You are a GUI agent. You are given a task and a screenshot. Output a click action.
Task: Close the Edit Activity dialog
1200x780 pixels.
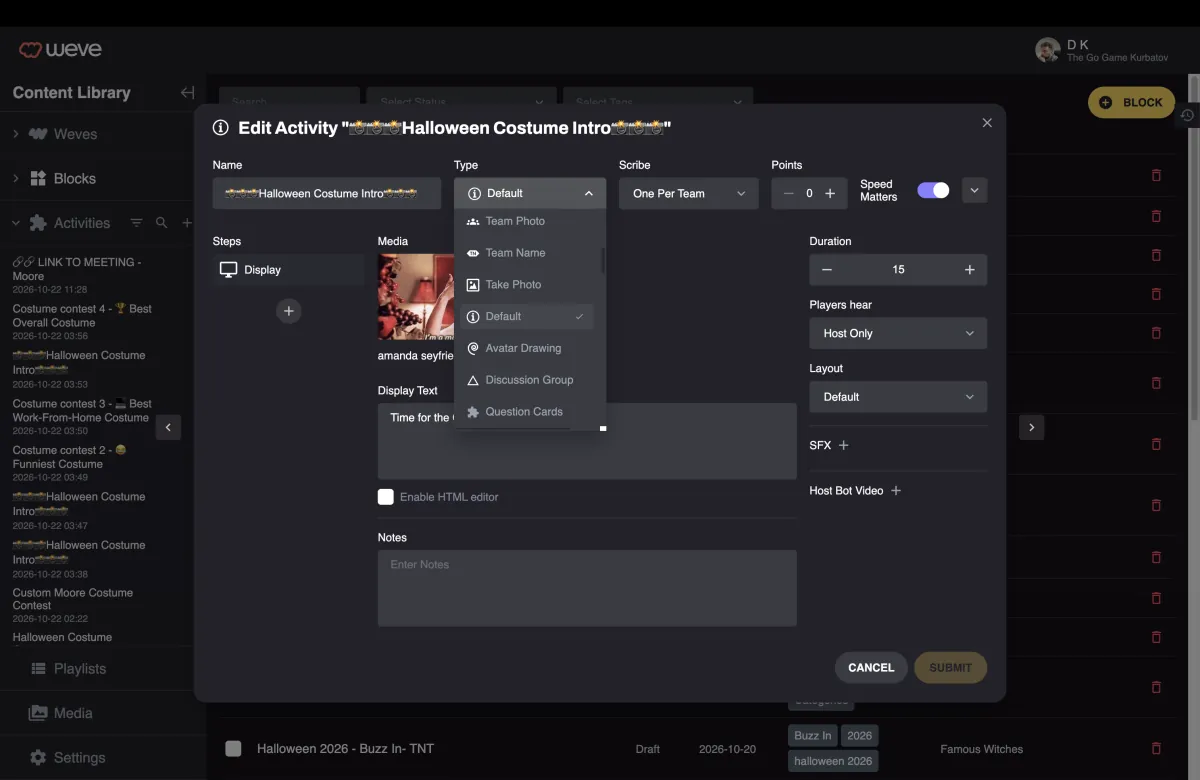pos(987,123)
